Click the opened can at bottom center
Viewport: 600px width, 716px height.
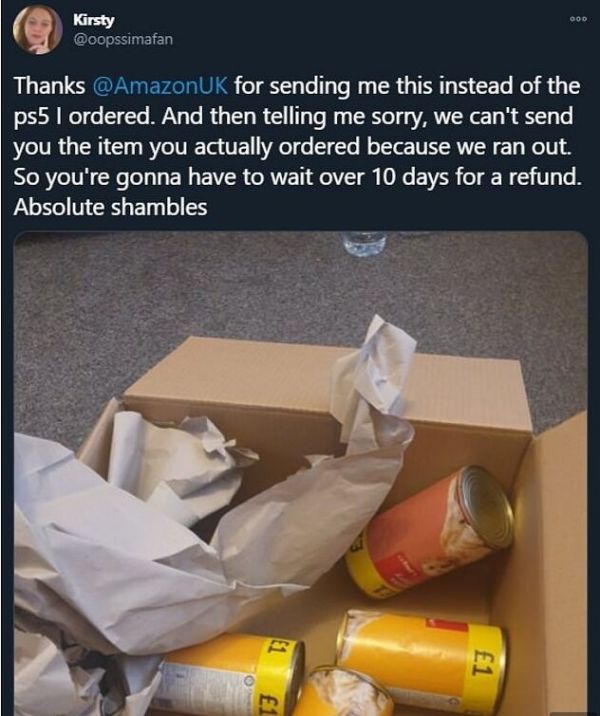(343, 693)
